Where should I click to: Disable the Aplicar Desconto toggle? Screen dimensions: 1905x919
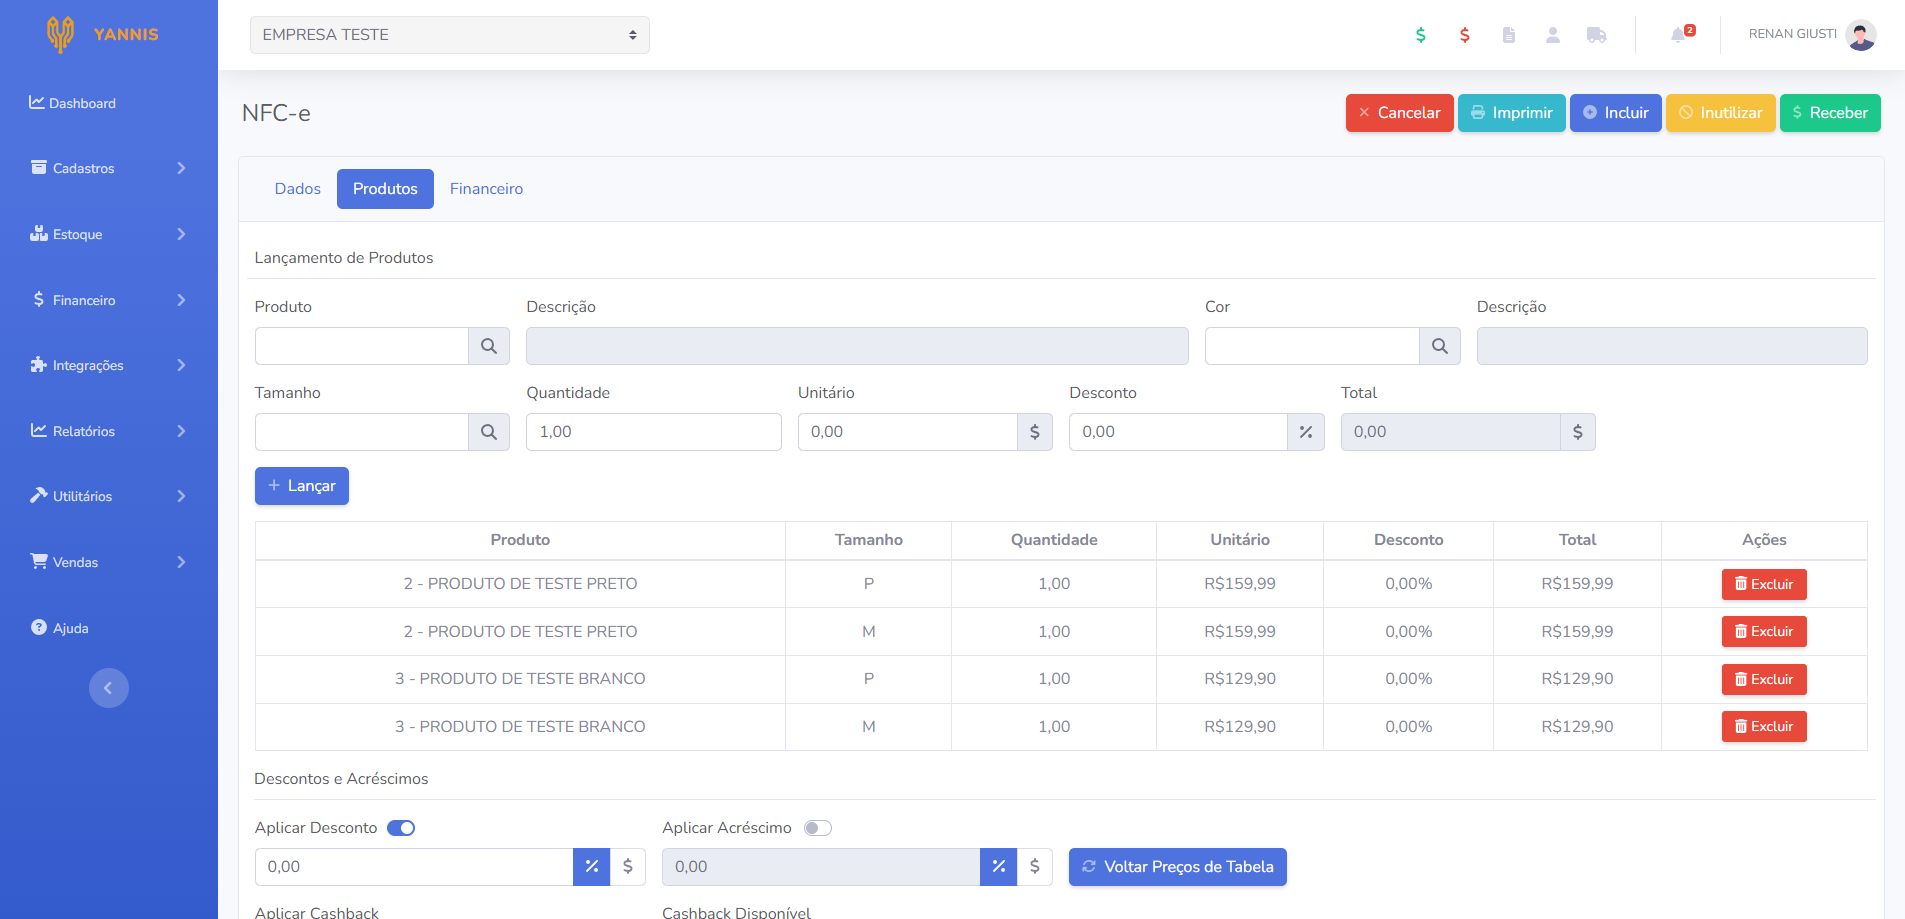click(x=401, y=828)
